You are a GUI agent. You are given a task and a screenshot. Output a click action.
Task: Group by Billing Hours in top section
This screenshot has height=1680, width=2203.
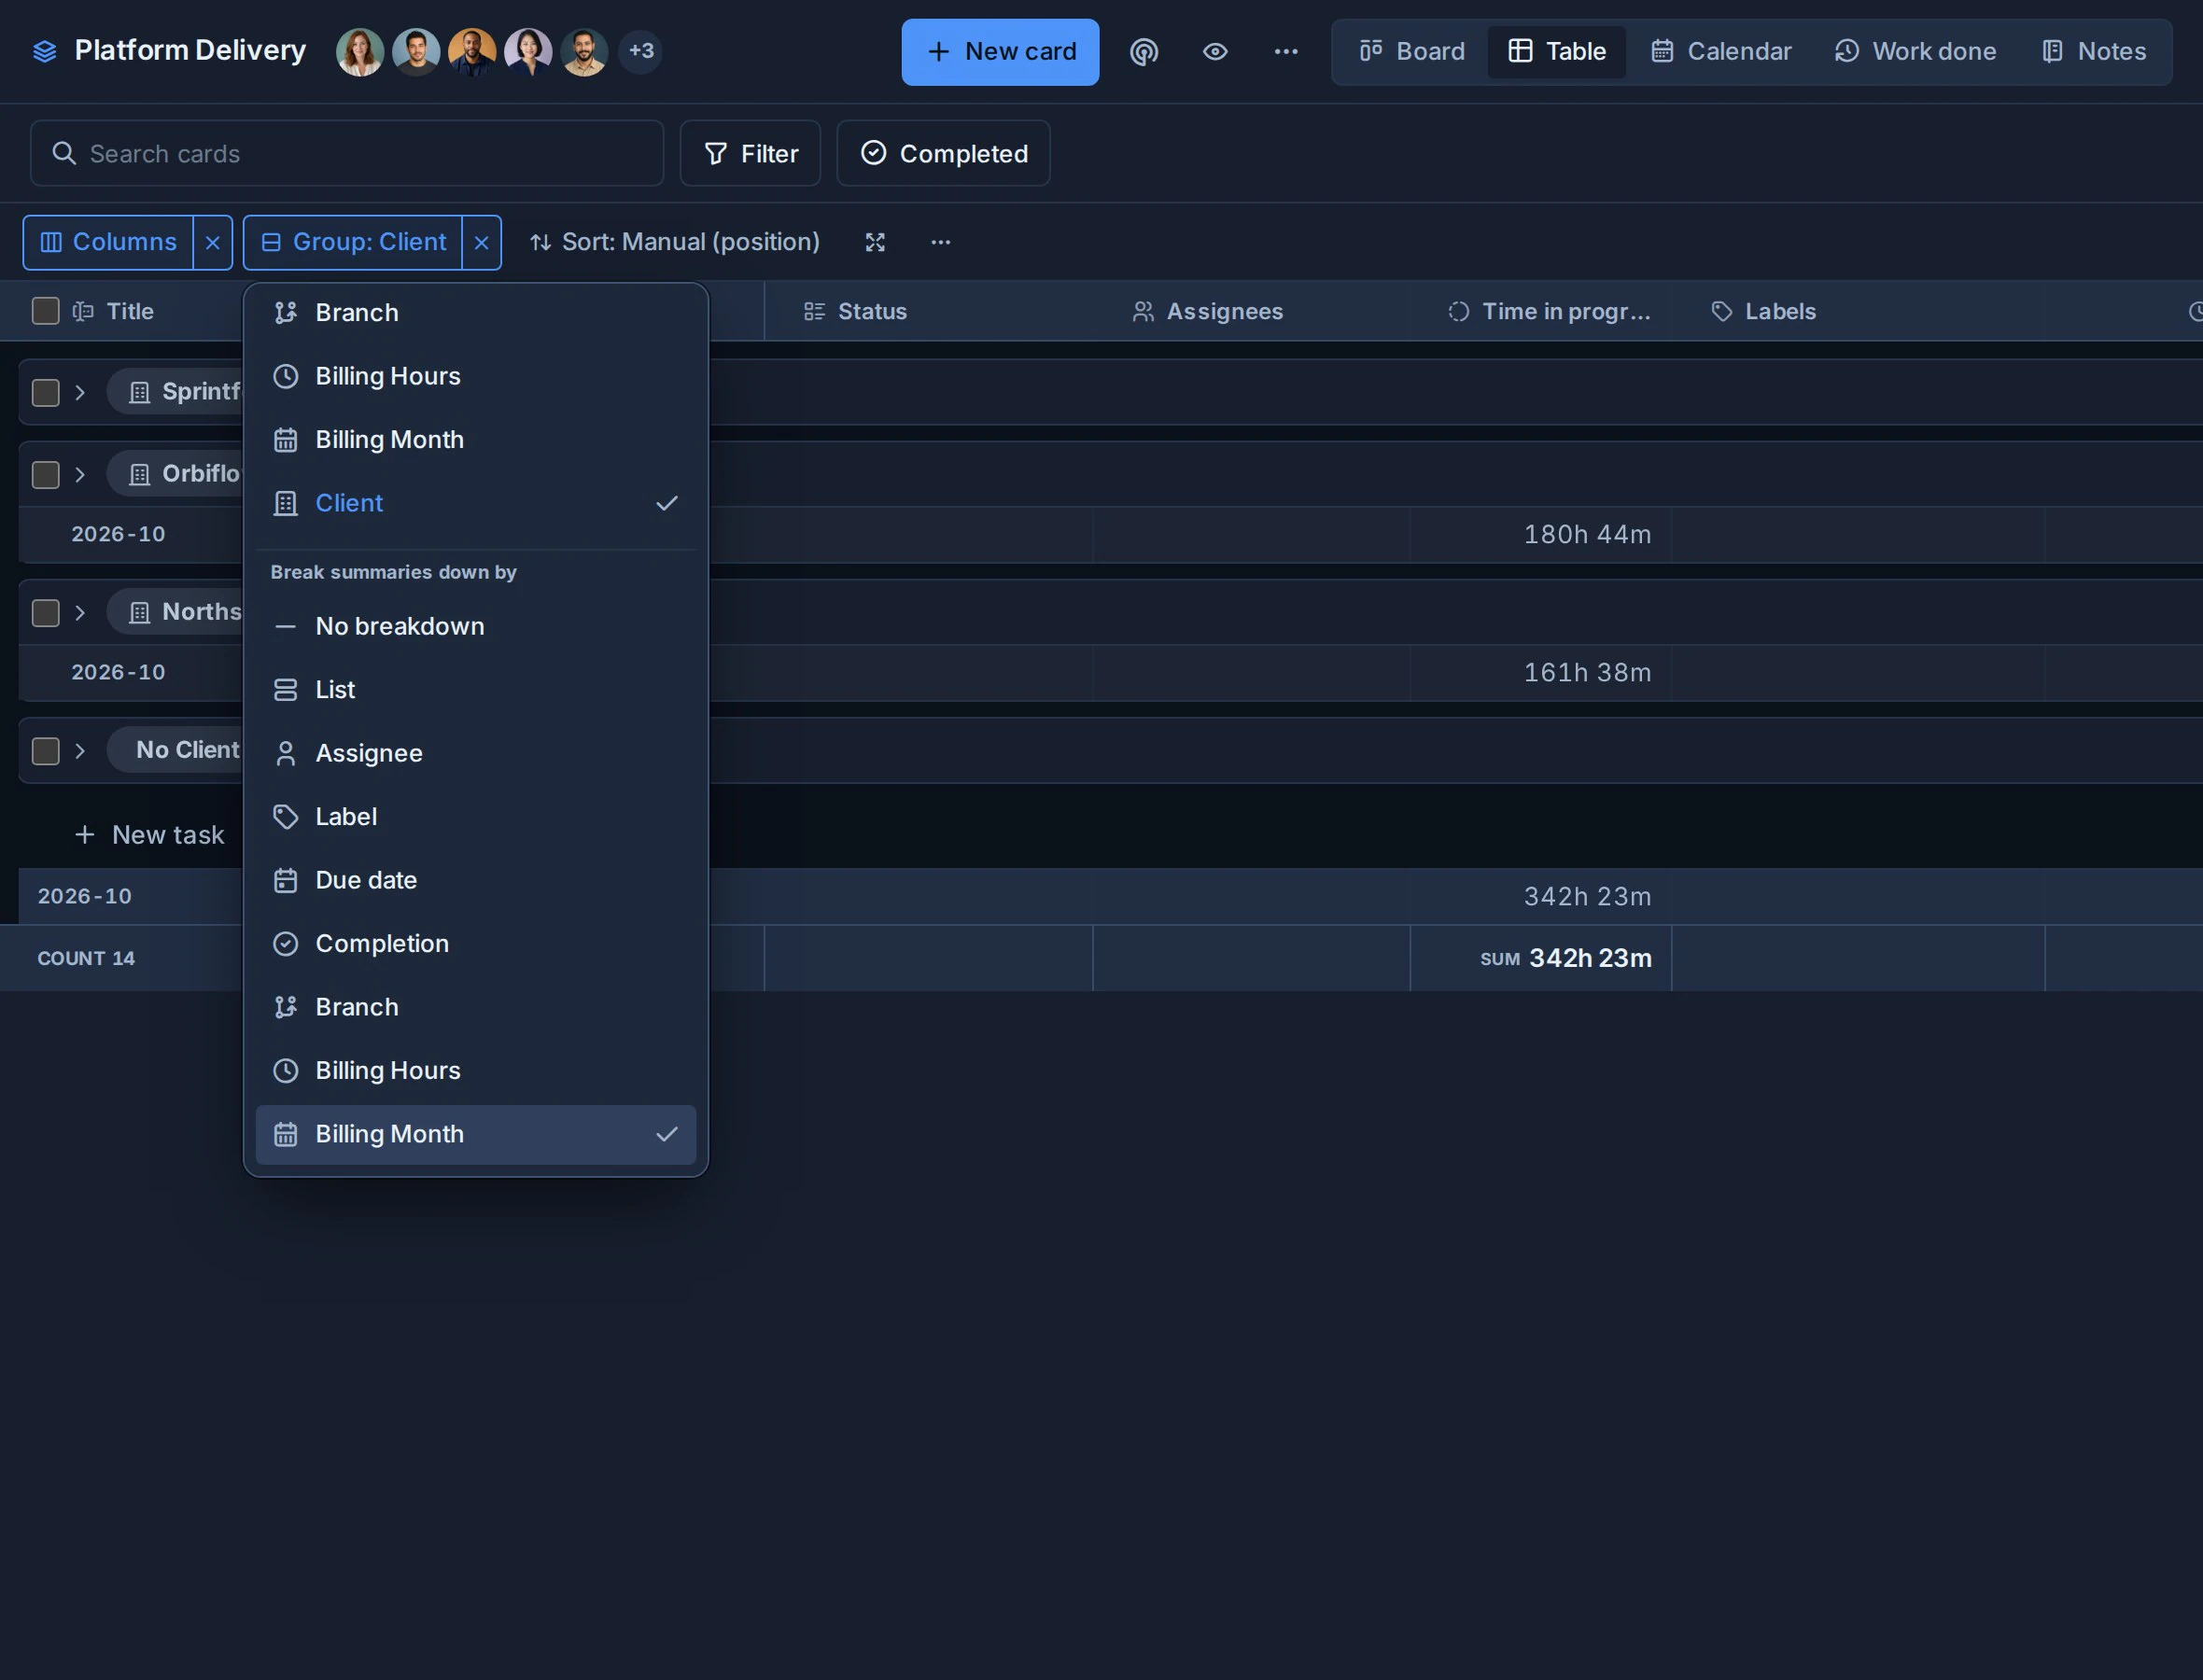pyautogui.click(x=476, y=376)
